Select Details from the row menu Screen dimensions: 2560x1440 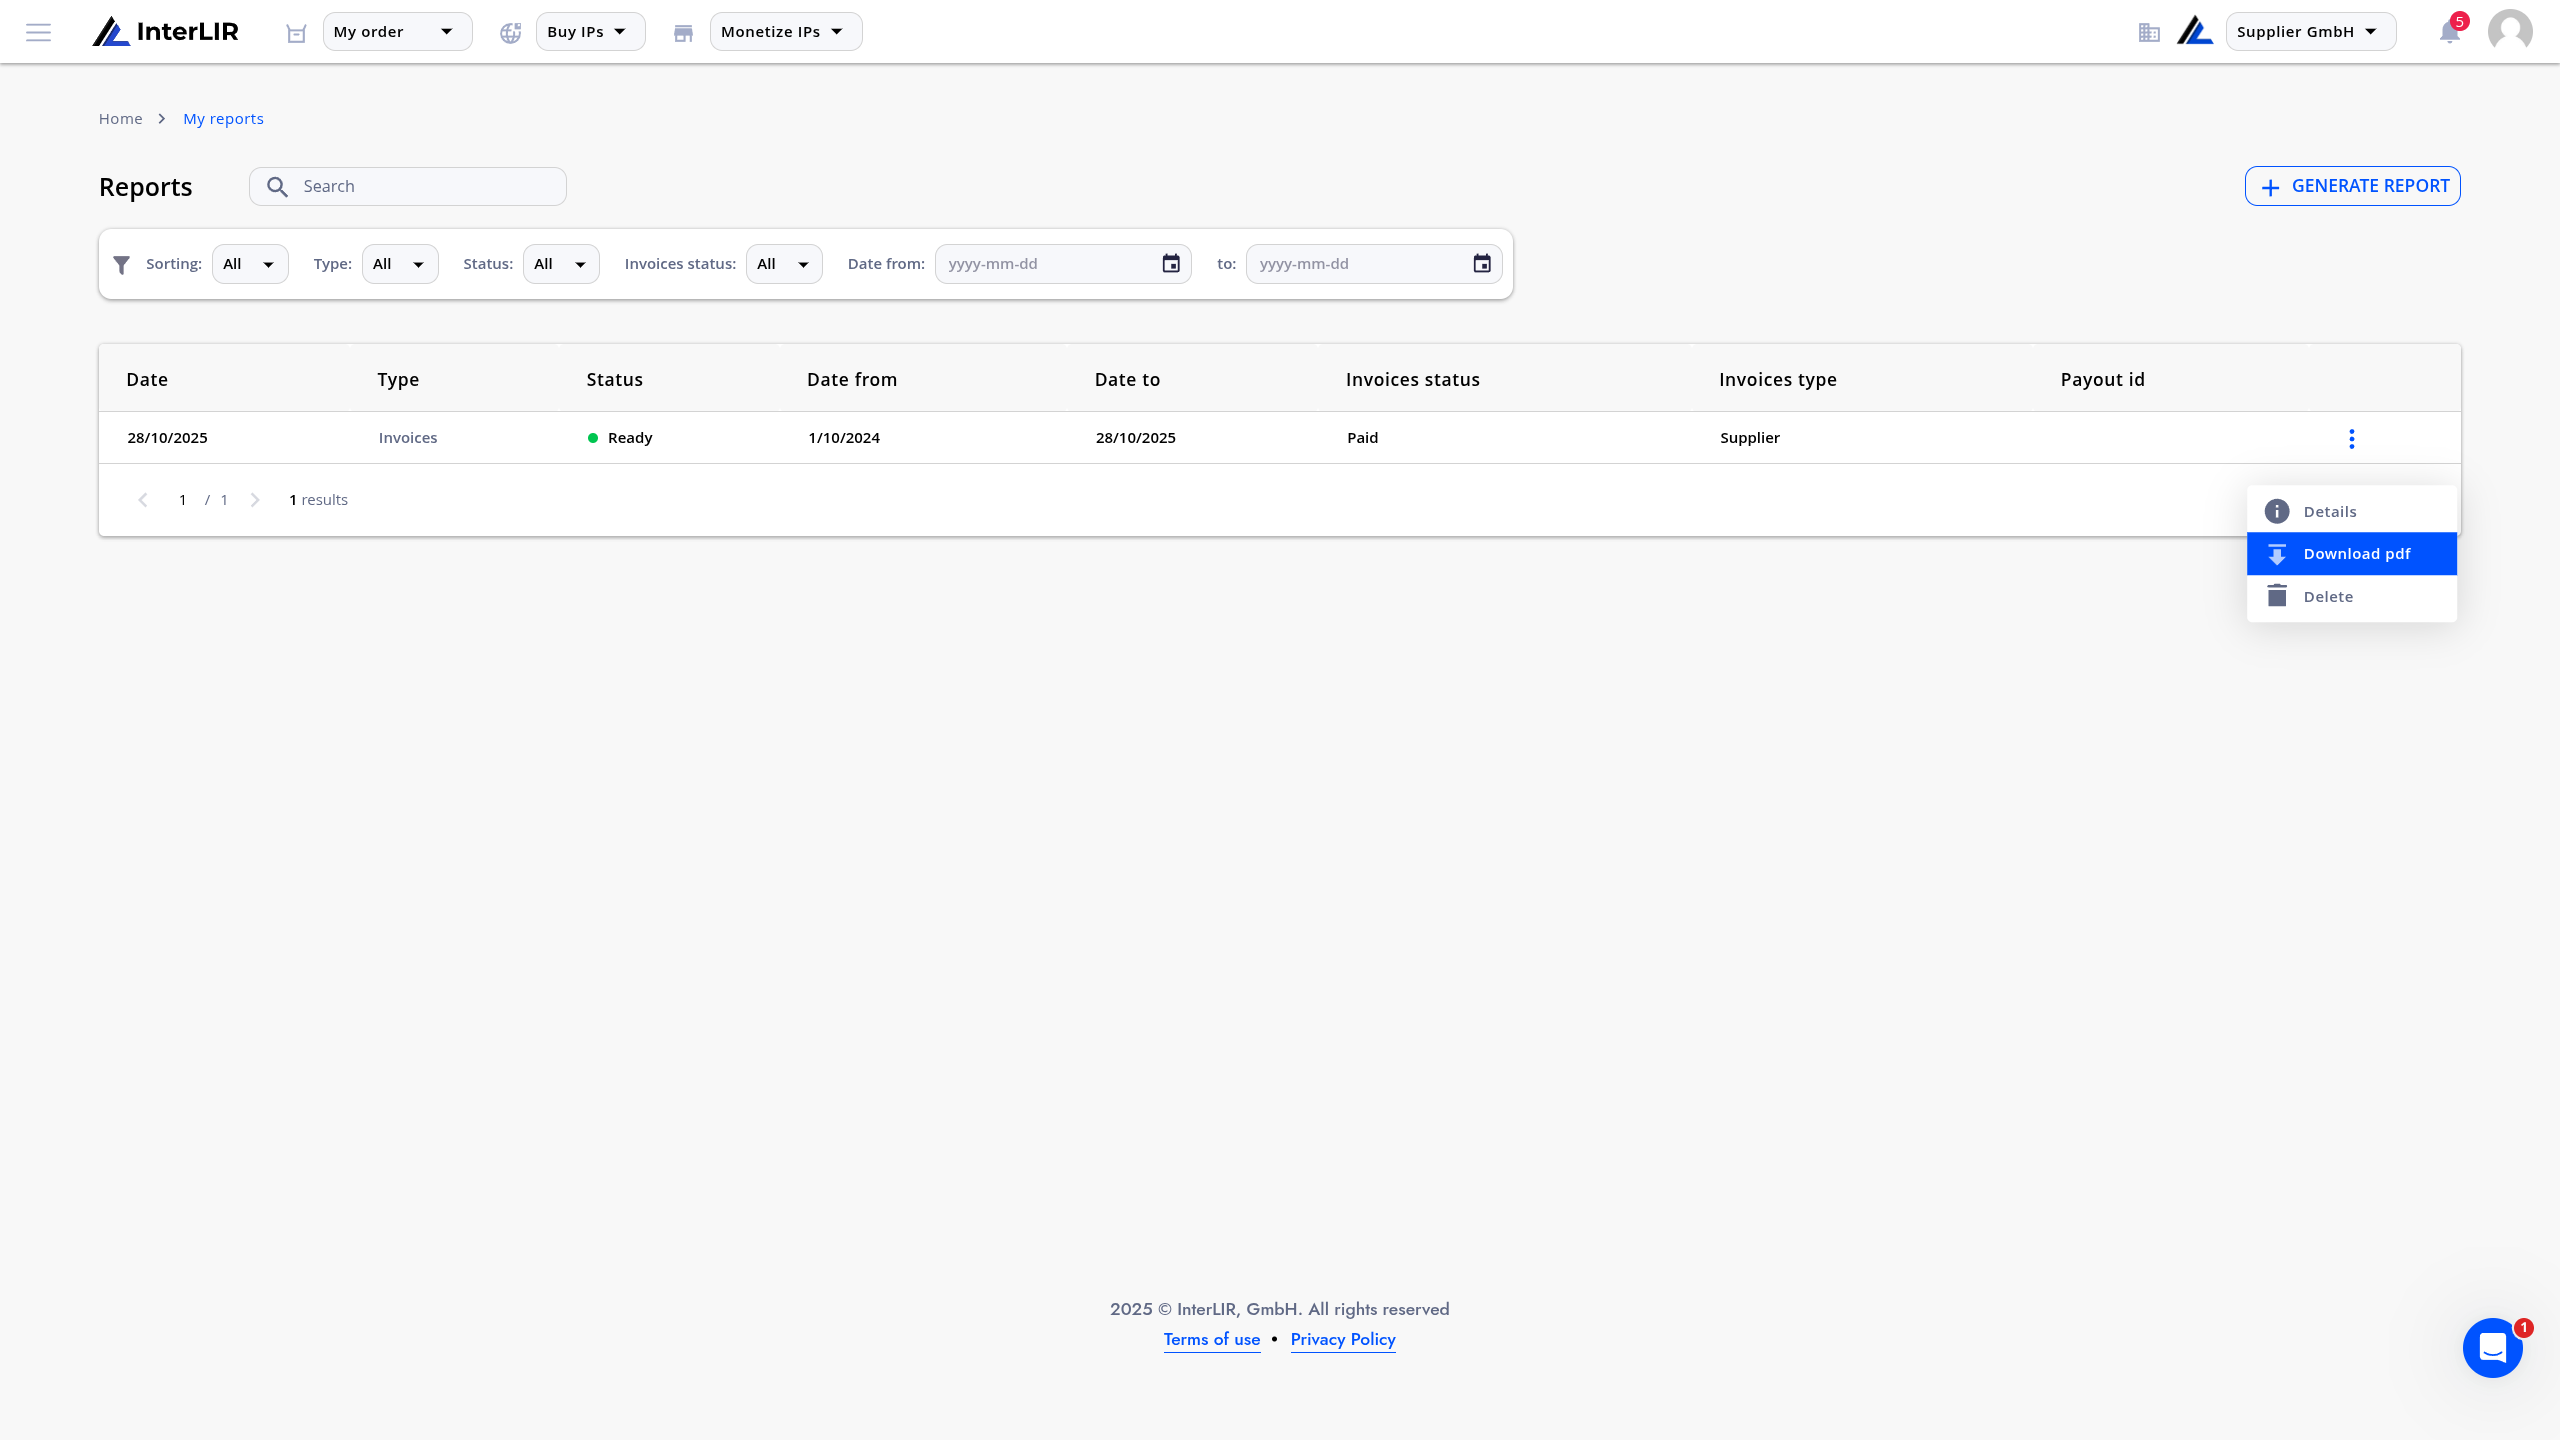tap(2352, 512)
